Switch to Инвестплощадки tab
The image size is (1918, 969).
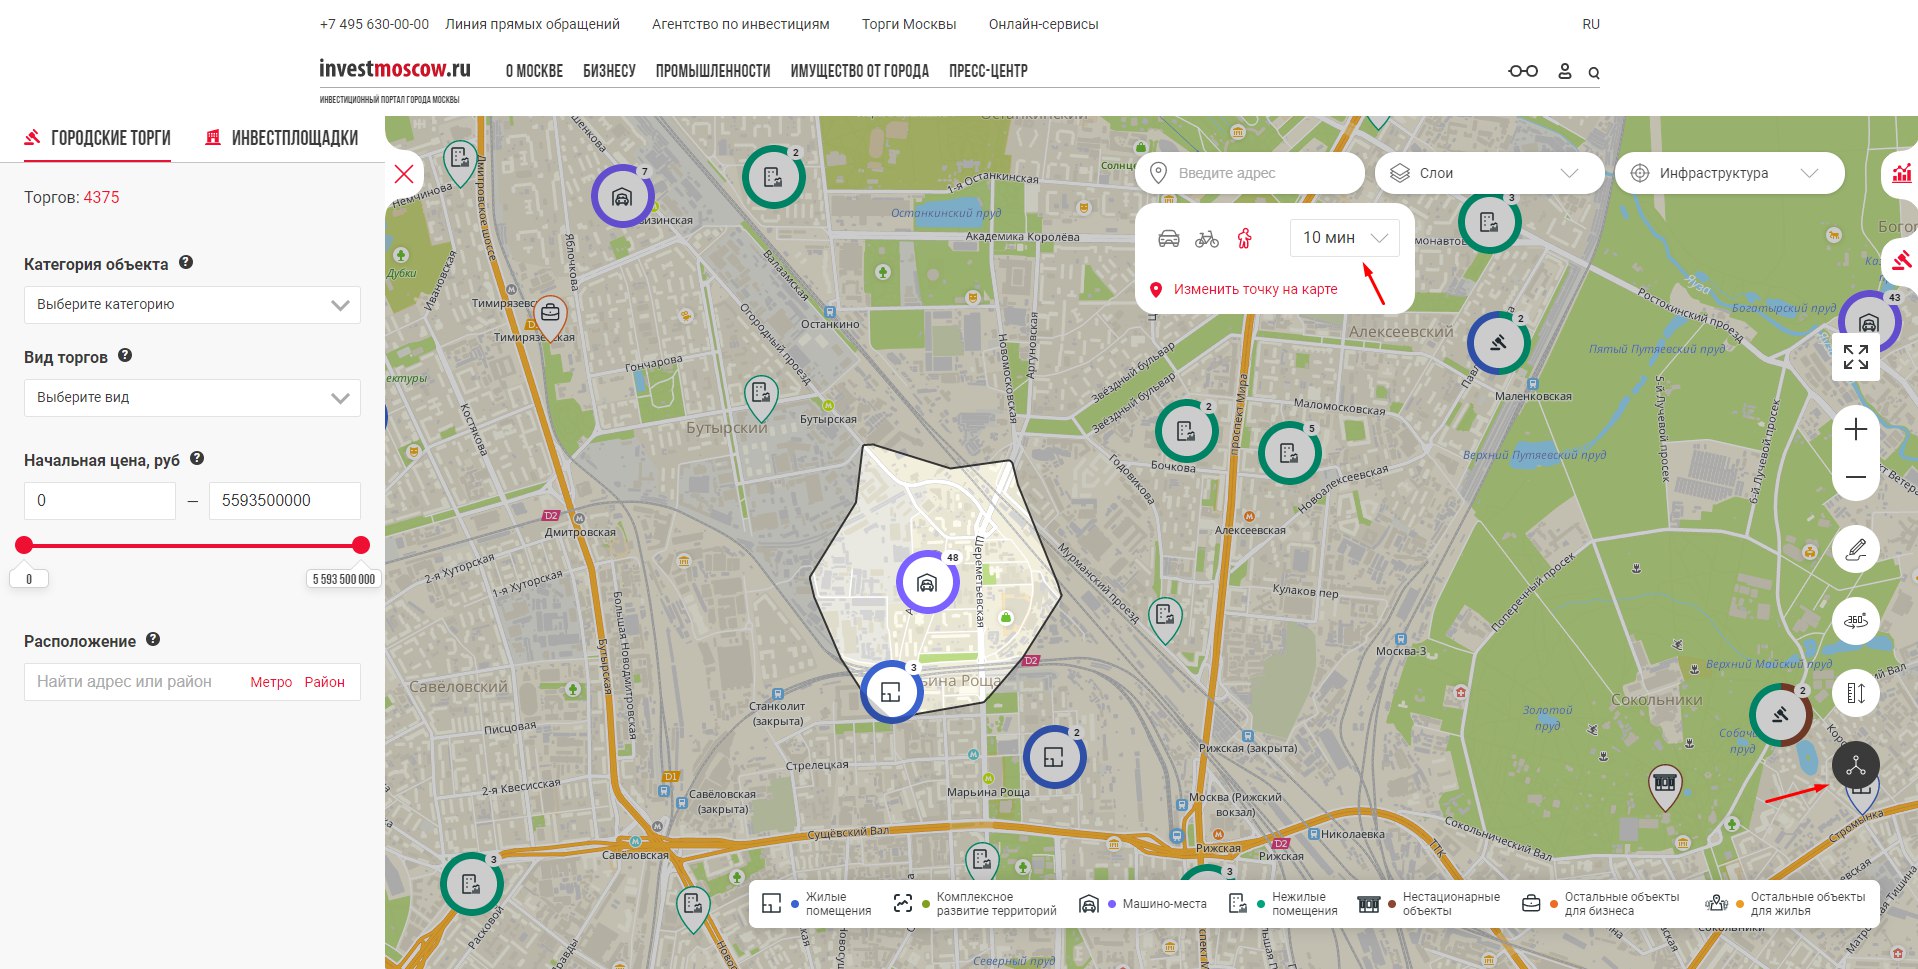(x=281, y=138)
